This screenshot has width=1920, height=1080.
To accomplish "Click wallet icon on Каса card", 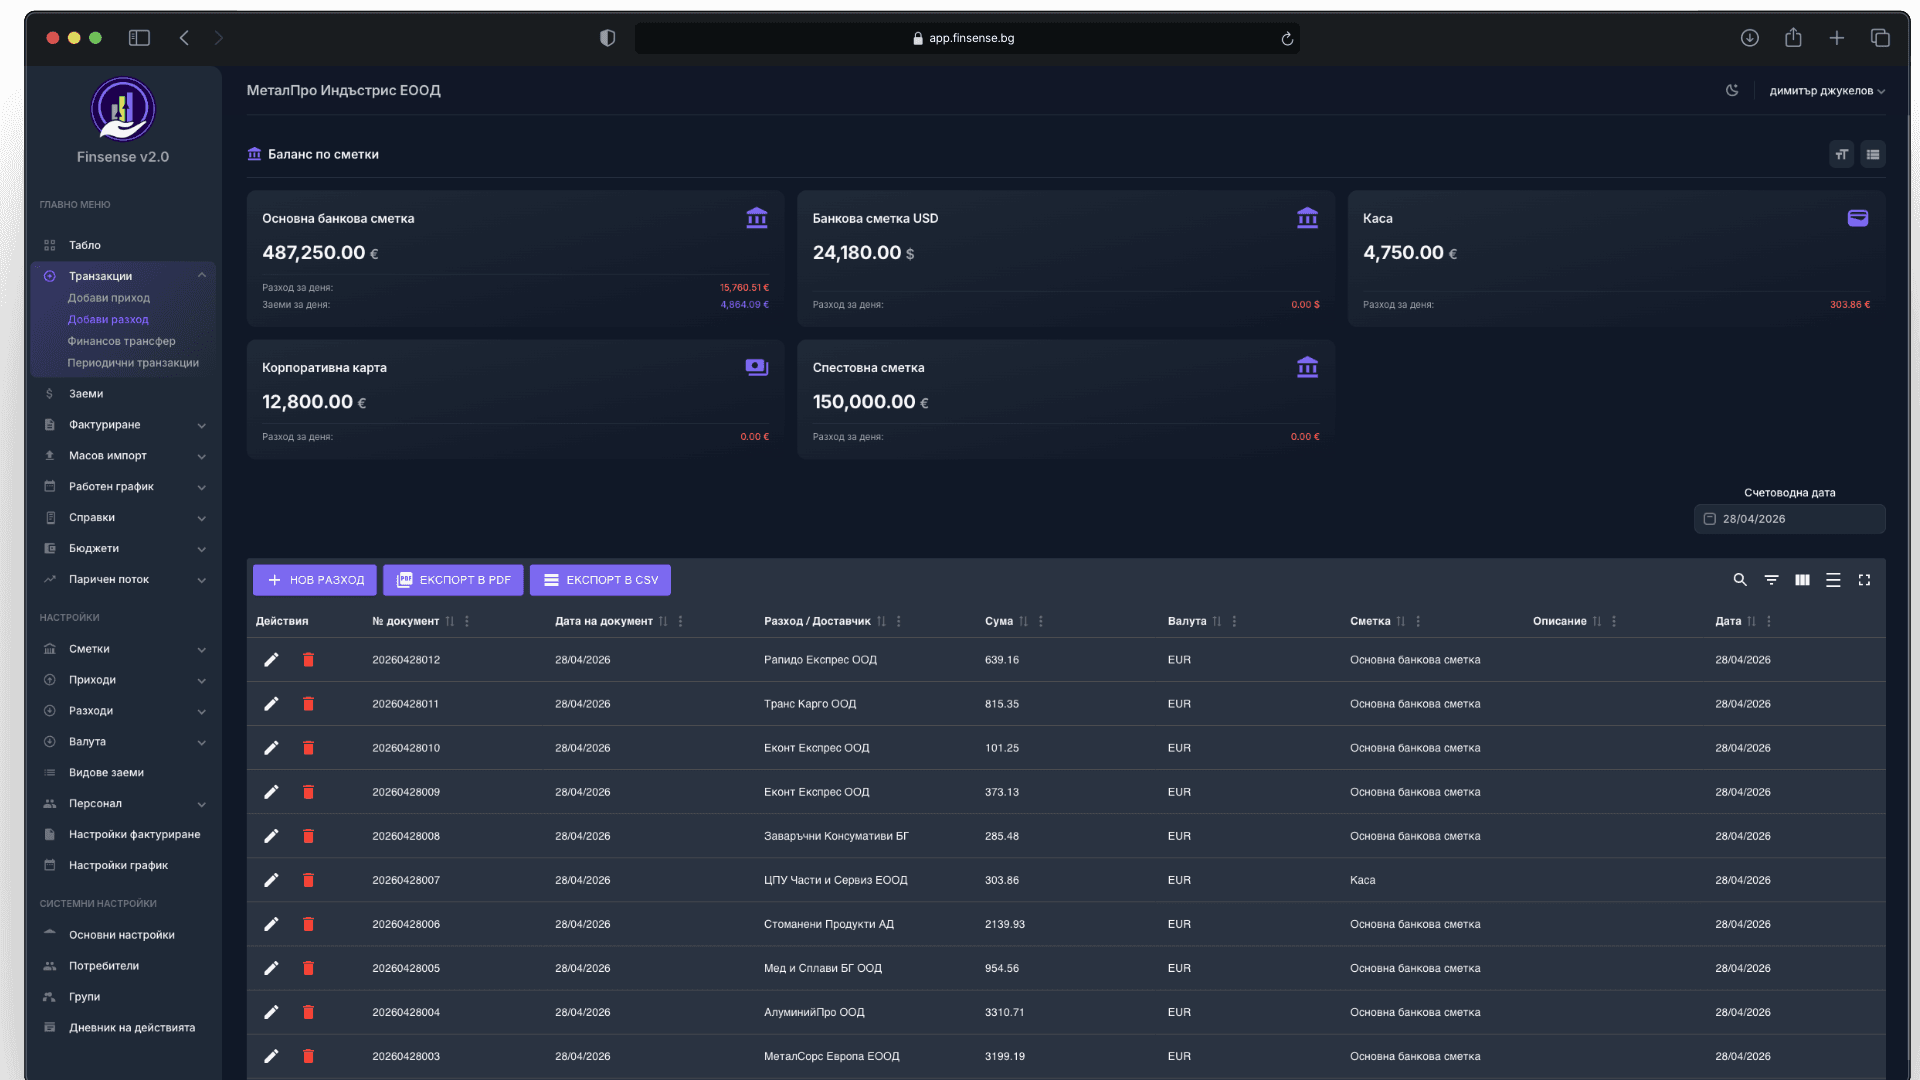I will click(x=1858, y=218).
